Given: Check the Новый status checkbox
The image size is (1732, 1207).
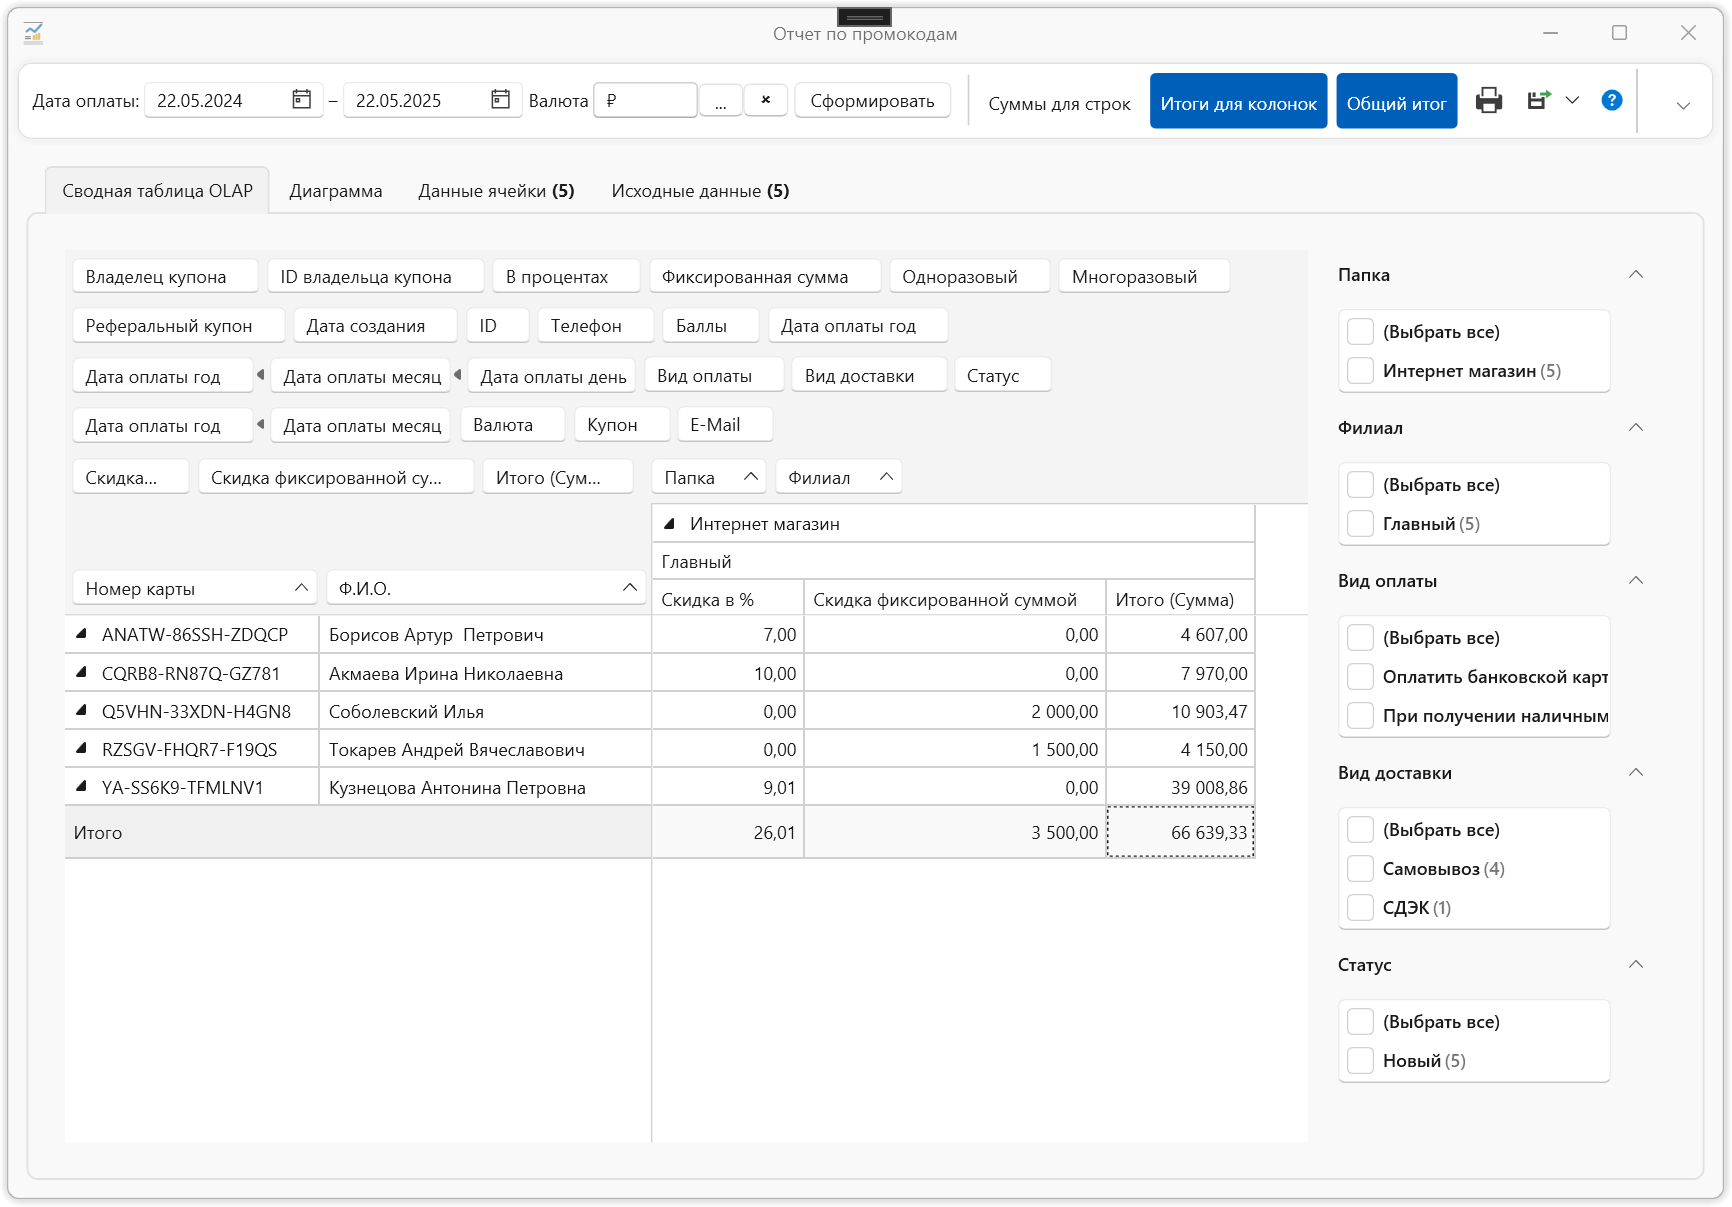Looking at the screenshot, I should point(1360,1060).
